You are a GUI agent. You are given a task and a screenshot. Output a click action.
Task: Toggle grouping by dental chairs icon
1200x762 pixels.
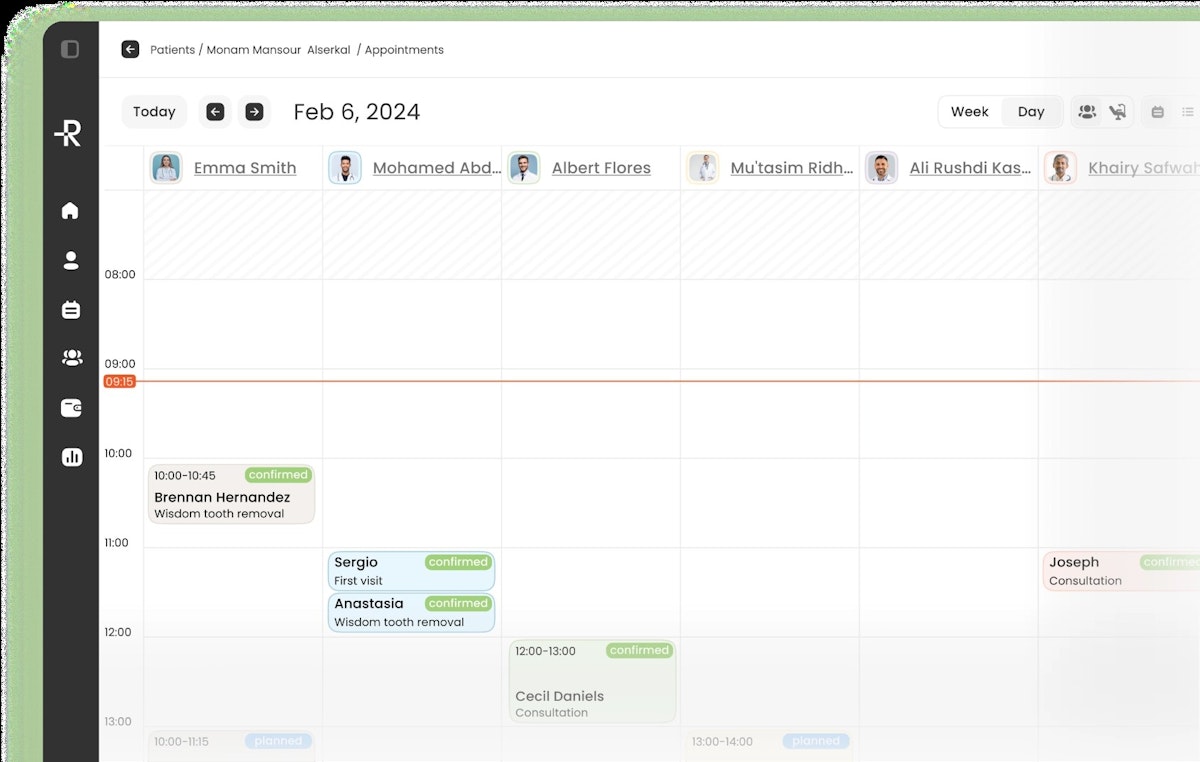point(1117,112)
